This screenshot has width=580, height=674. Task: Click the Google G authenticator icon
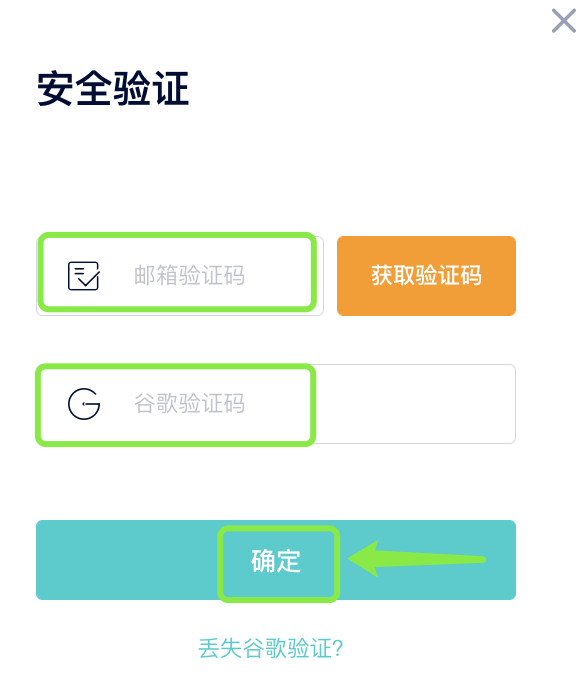84,404
